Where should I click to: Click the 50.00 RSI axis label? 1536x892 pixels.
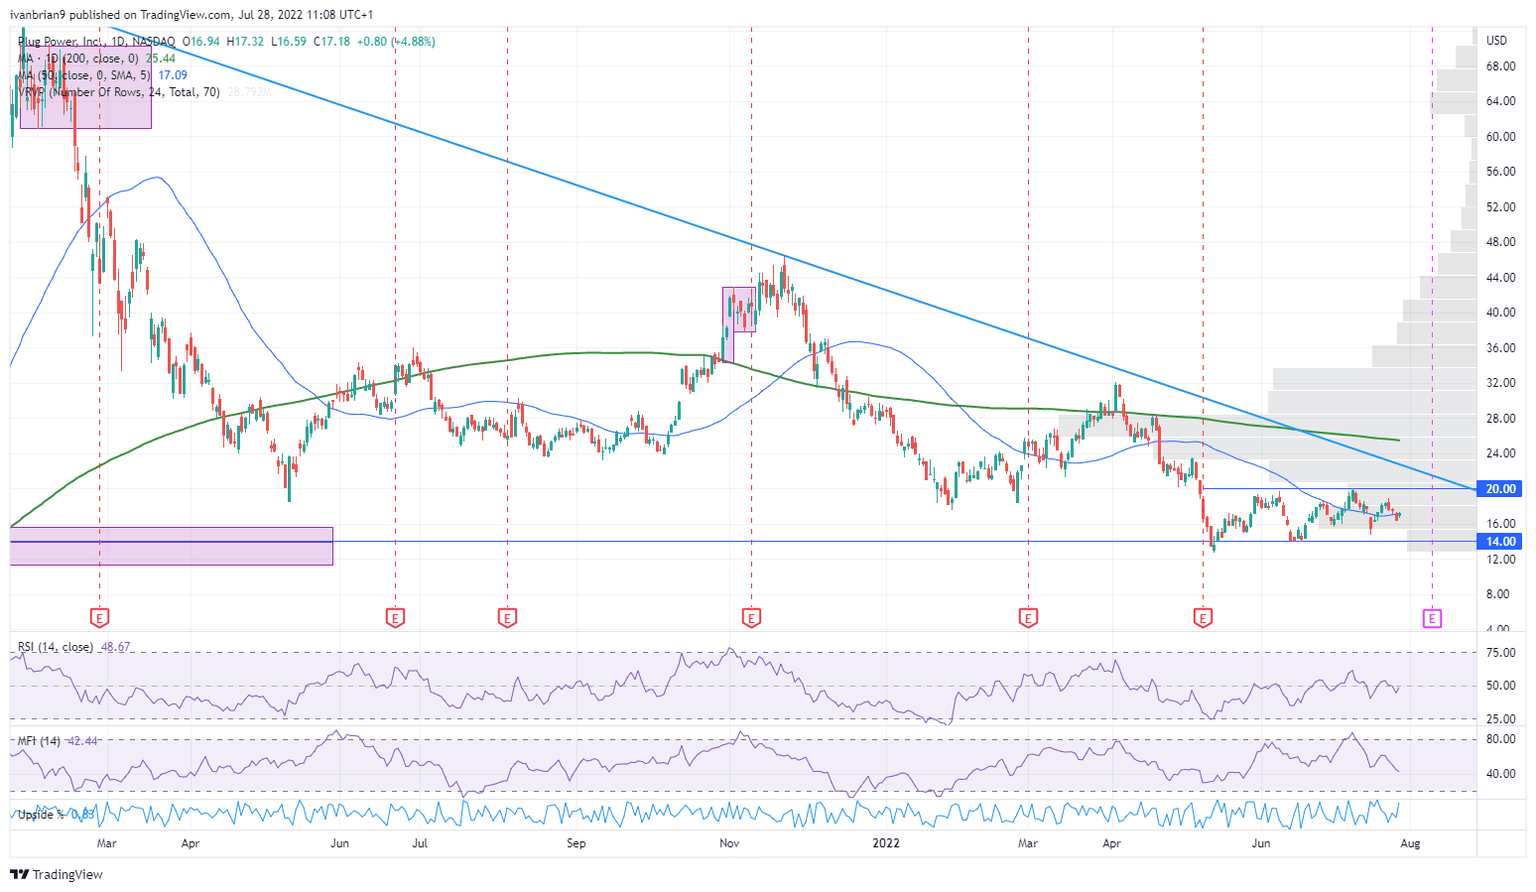1500,686
